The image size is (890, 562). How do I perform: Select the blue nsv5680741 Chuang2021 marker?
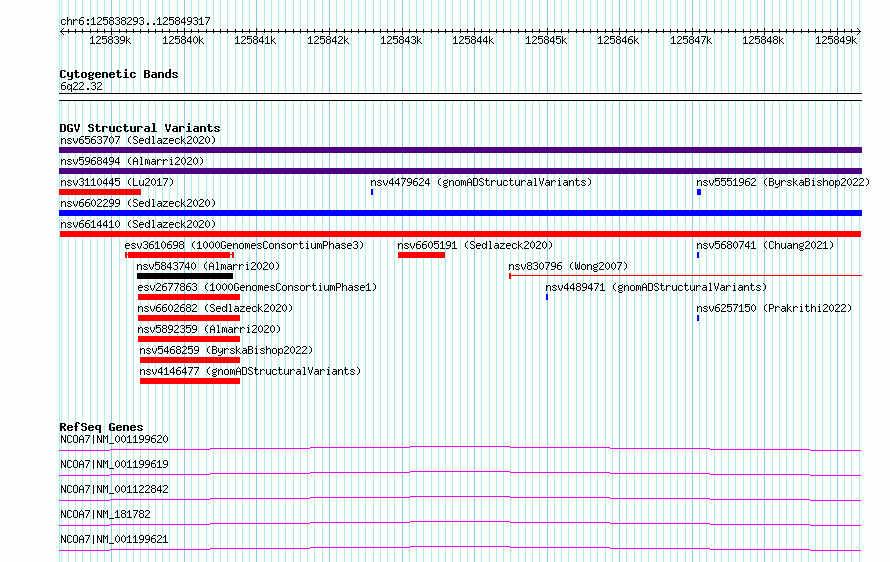[698, 255]
